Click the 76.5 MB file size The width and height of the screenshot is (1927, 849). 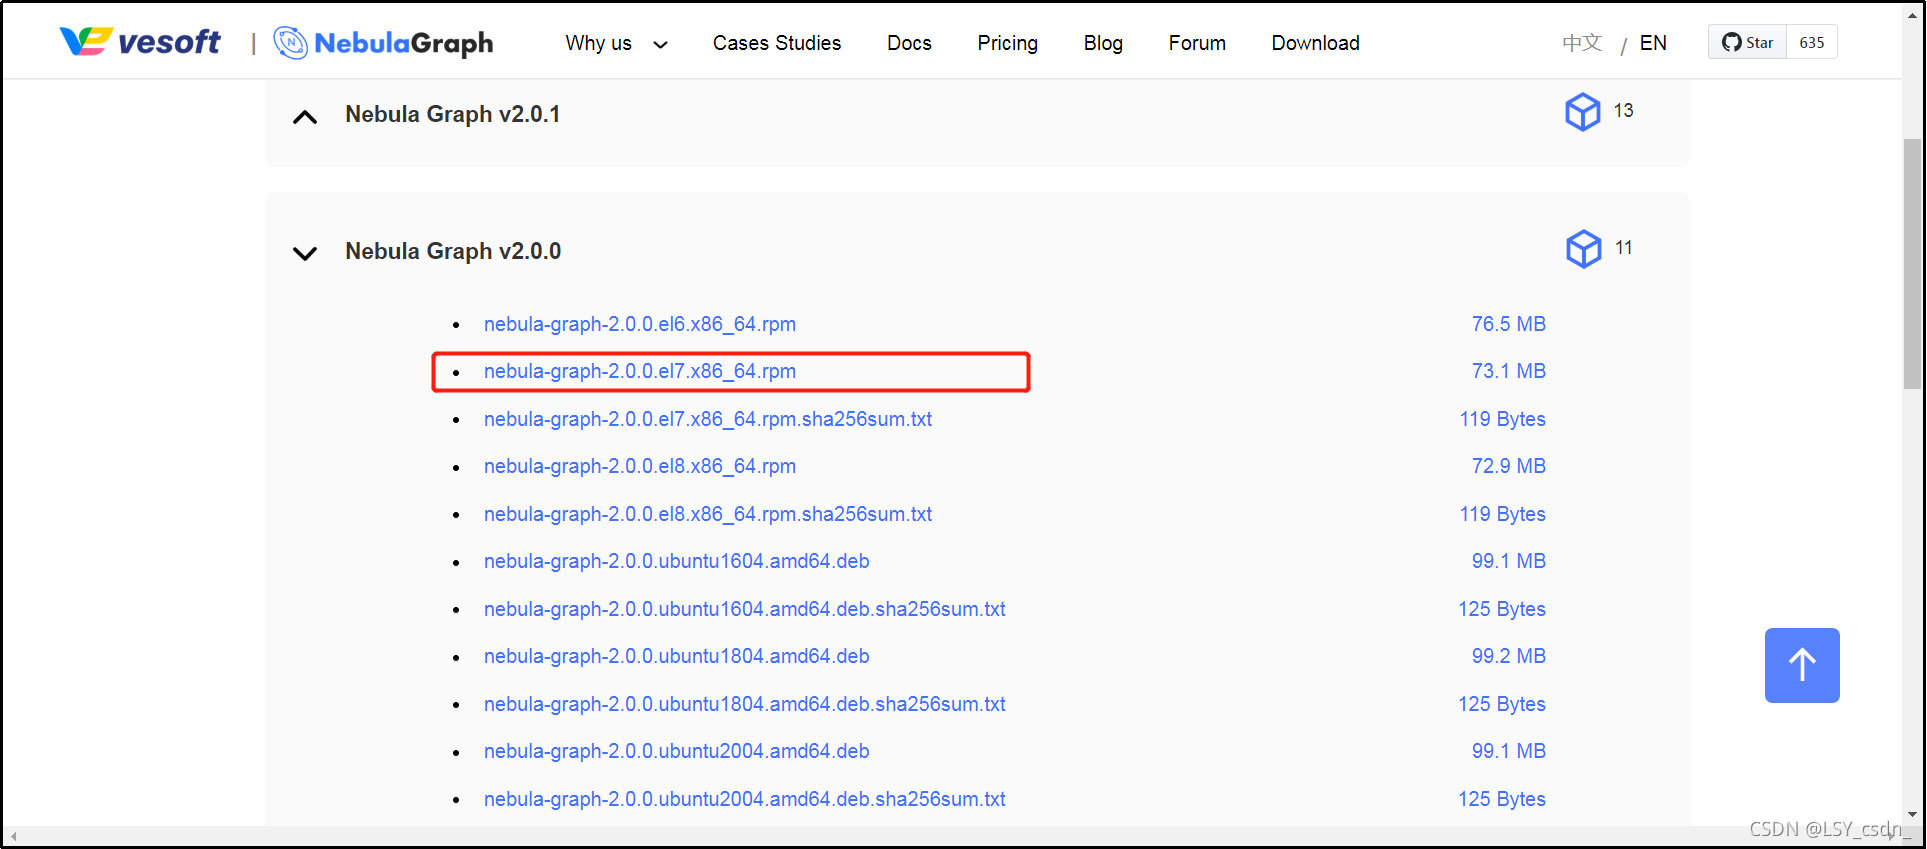(1508, 324)
